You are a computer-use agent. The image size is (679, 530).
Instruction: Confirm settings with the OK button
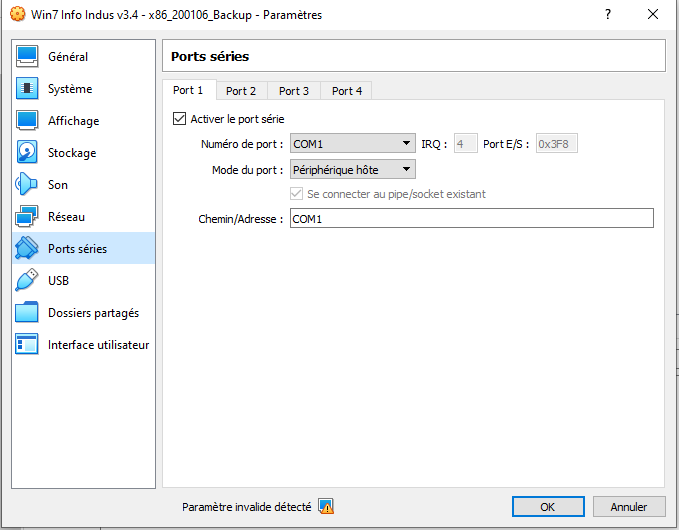pos(548,507)
